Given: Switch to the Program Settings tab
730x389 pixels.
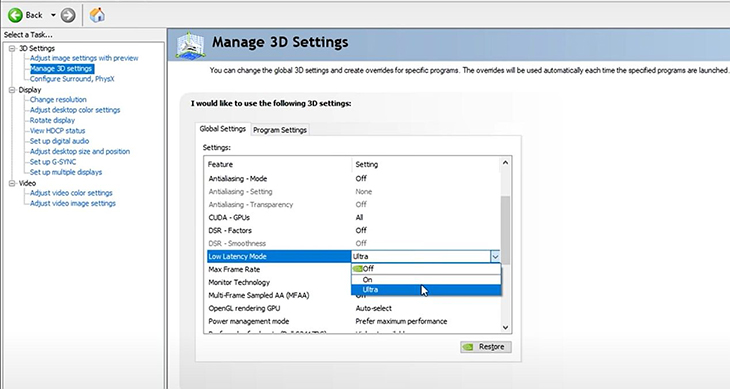Looking at the screenshot, I should [280, 130].
